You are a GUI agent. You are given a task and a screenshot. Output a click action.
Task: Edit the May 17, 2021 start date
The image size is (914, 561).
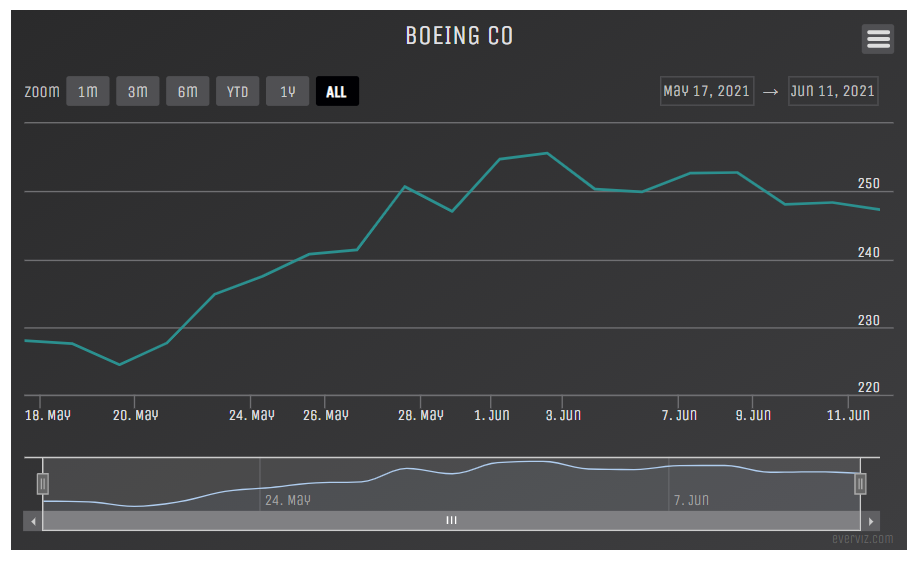(707, 91)
